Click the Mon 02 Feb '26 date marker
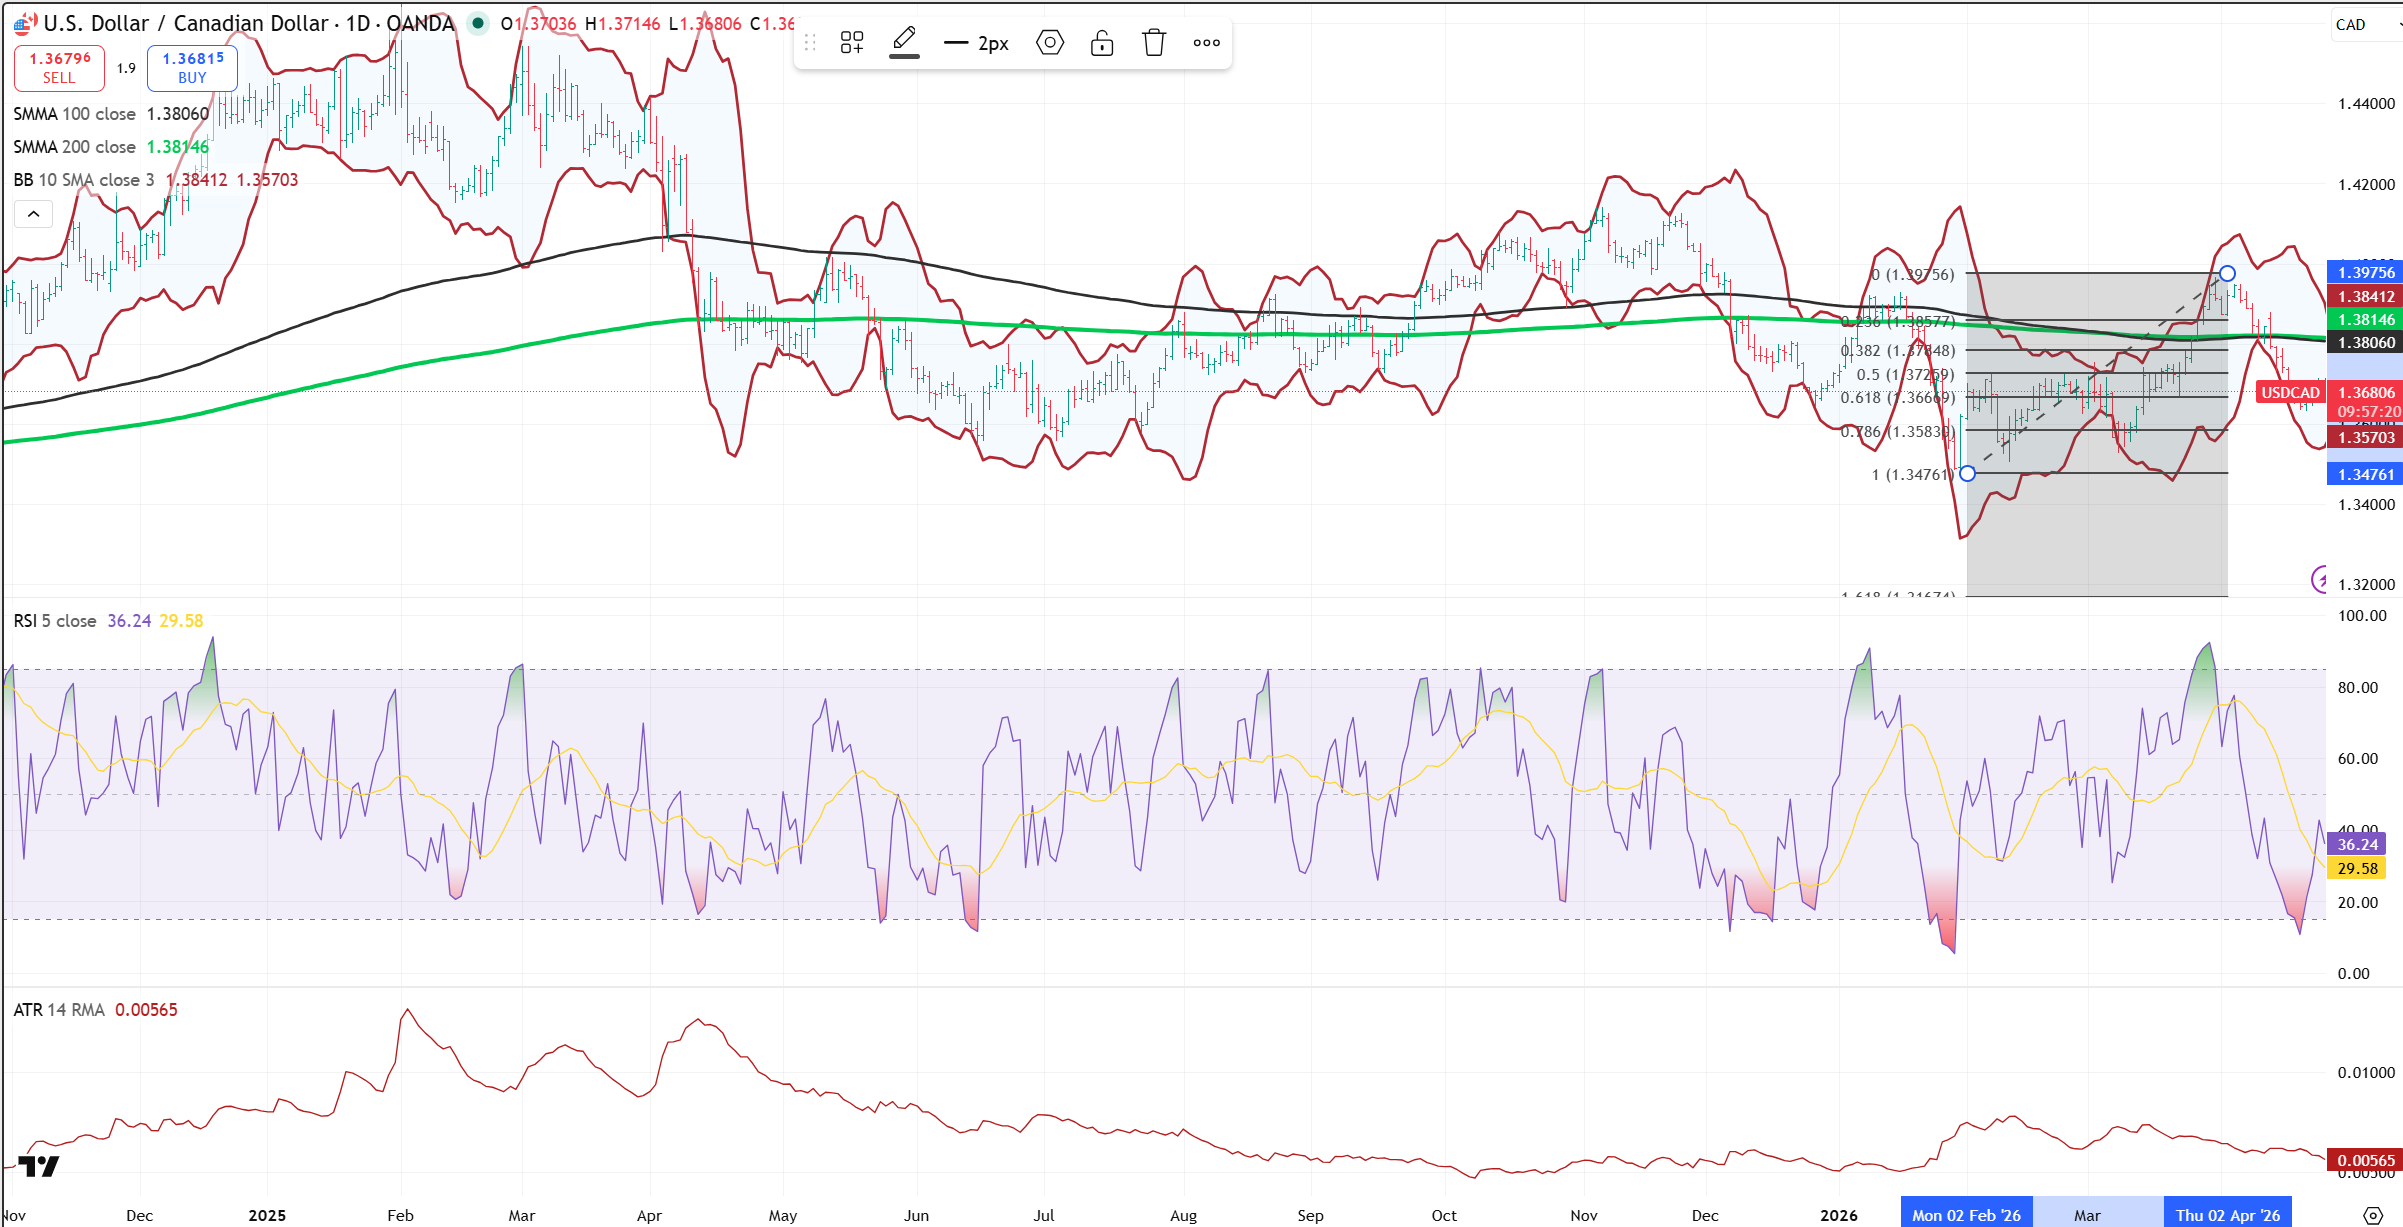Screen dimensions: 2403x1227 (x=1965, y=1215)
